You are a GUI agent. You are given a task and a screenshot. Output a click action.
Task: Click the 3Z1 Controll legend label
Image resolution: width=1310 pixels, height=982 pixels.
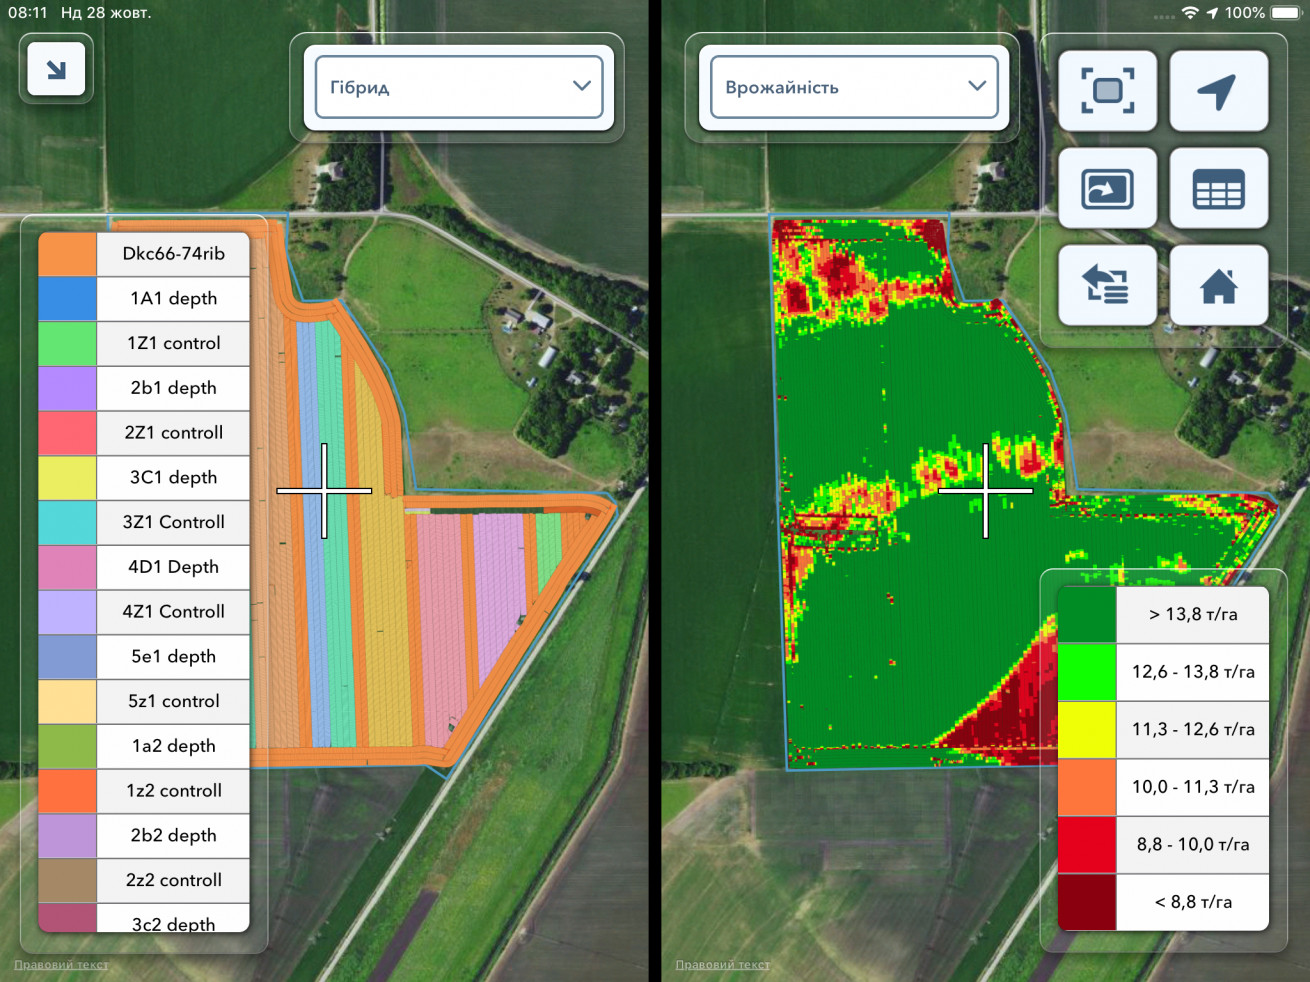(173, 522)
